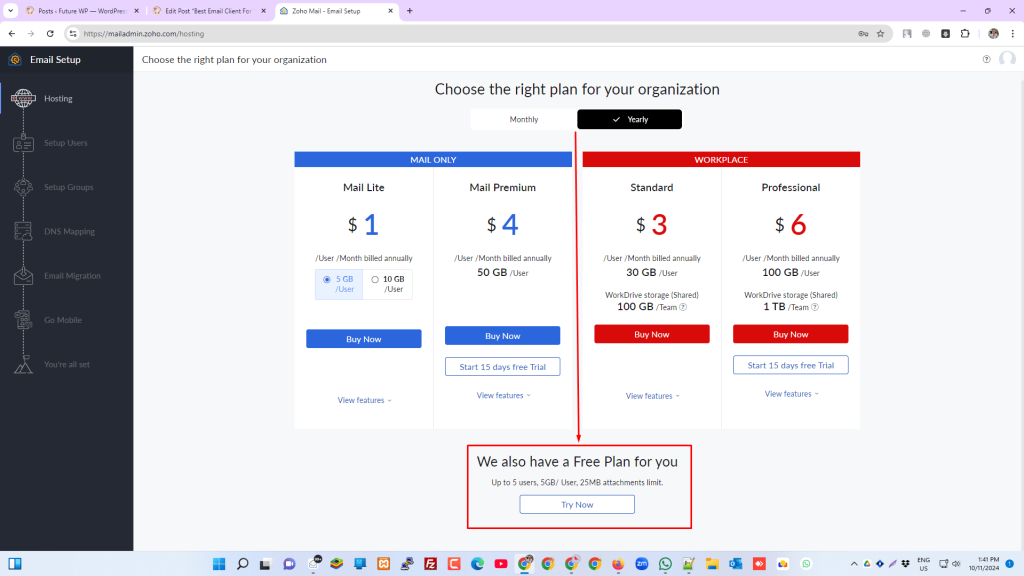Click the address bar URL
The width and height of the screenshot is (1024, 576).
click(x=144, y=33)
